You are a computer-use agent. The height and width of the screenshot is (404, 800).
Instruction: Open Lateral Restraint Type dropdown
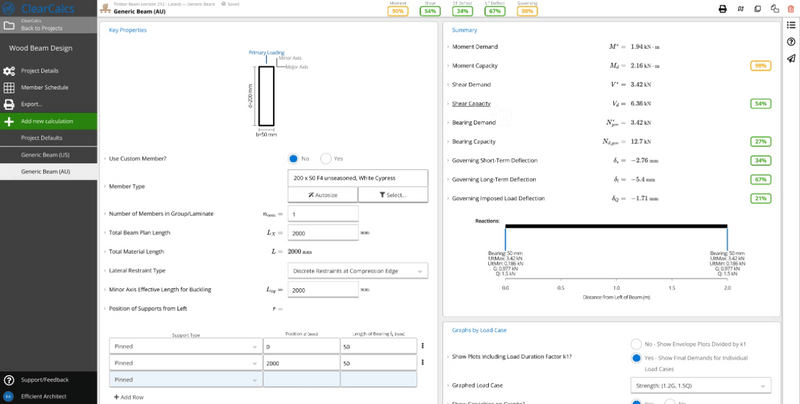pyautogui.click(x=356, y=270)
